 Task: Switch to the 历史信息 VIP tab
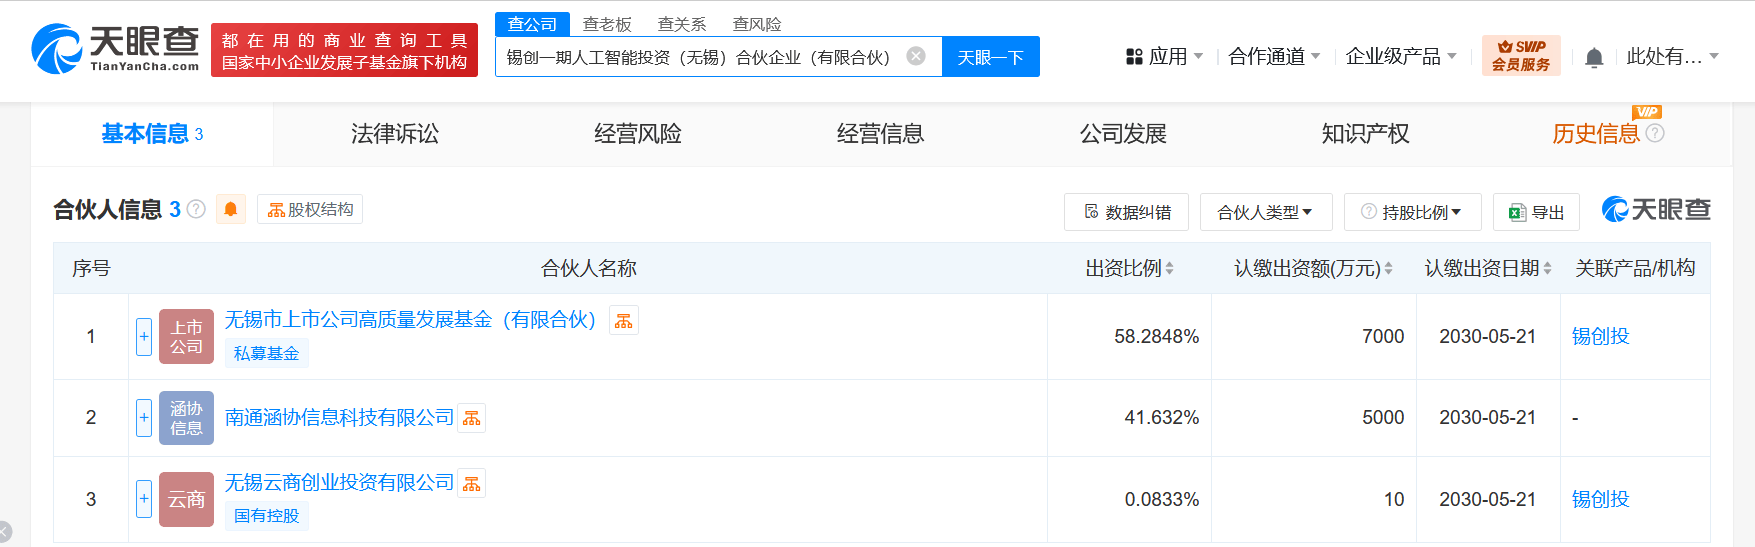pyautogui.click(x=1596, y=134)
